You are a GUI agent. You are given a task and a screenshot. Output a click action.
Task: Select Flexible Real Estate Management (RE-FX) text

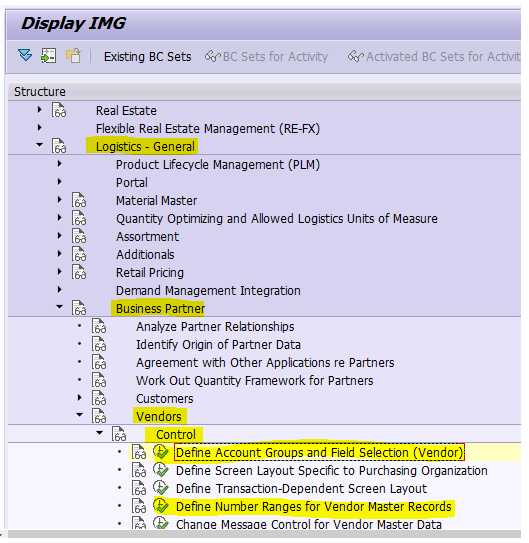(208, 128)
